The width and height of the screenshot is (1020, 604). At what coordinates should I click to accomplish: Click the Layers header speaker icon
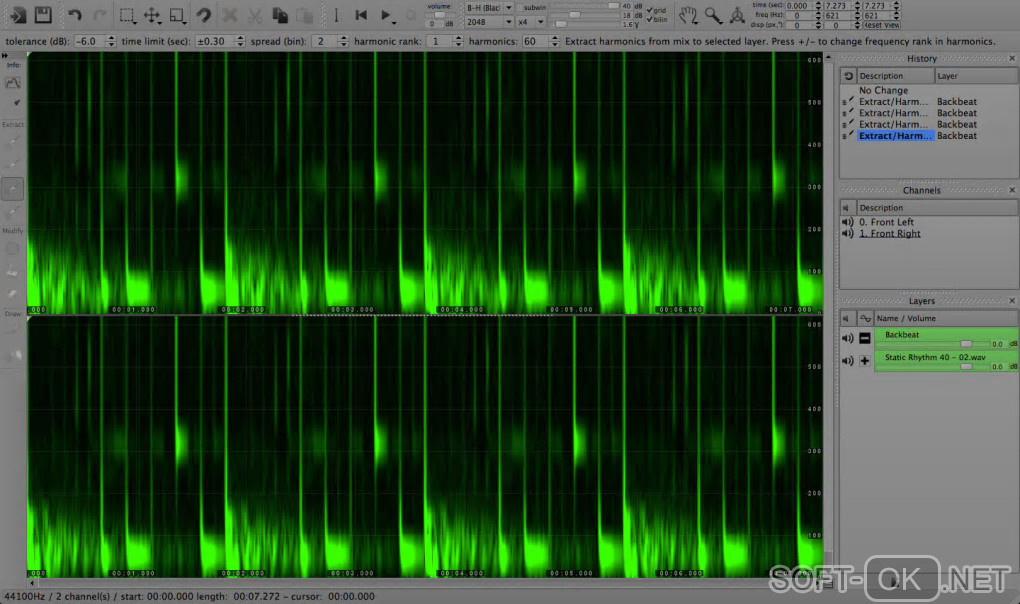click(x=846, y=319)
